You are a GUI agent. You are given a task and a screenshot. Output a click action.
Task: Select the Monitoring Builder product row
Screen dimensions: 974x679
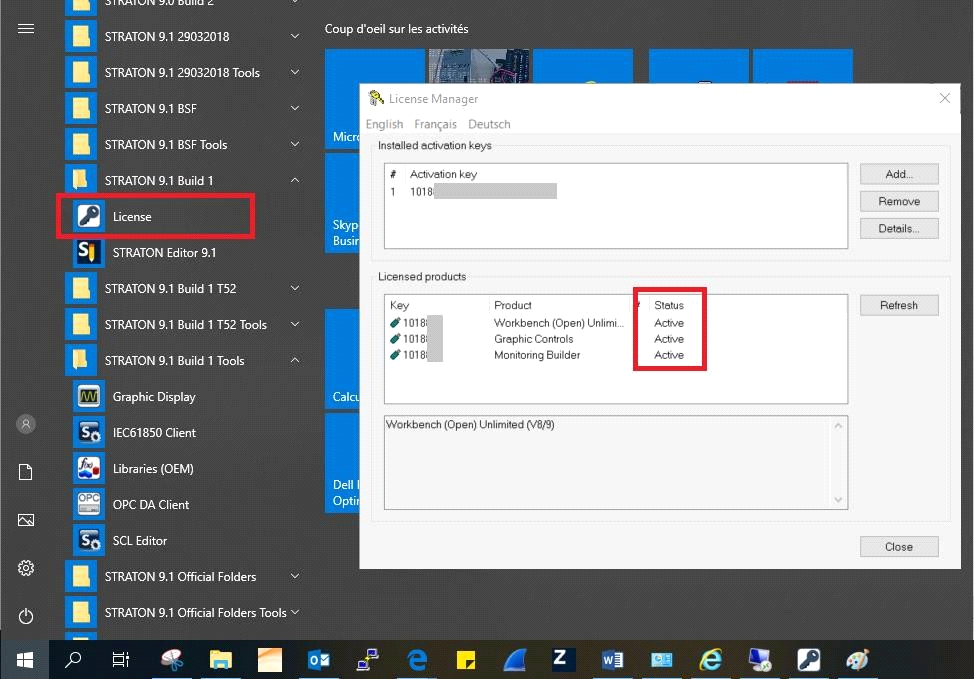[x=615, y=355]
